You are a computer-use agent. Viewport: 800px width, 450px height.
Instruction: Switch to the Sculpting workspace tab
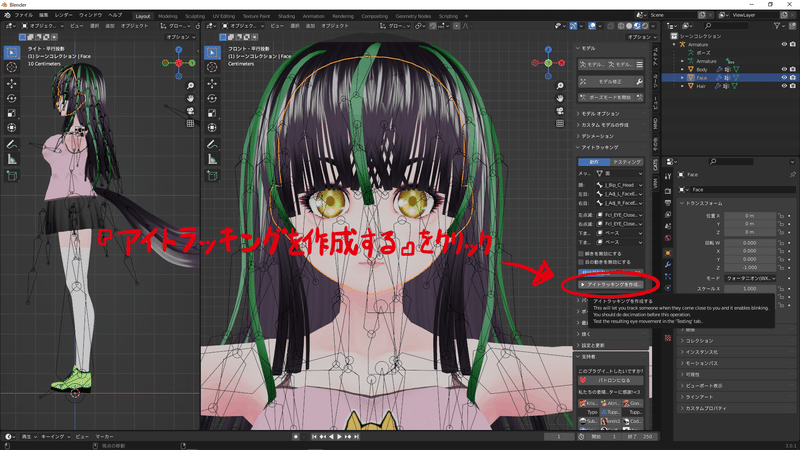[195, 16]
